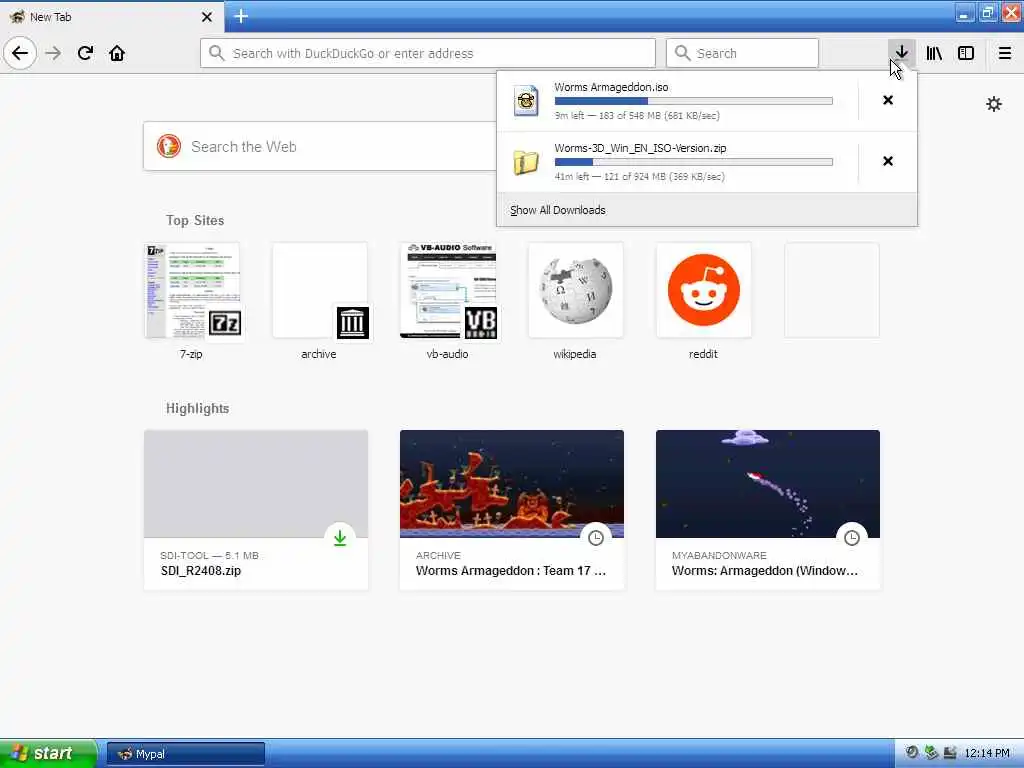Viewport: 1024px width, 768px height.
Task: Open Worms Armageddon : Team 17 archive highlight
Action: [x=512, y=510]
